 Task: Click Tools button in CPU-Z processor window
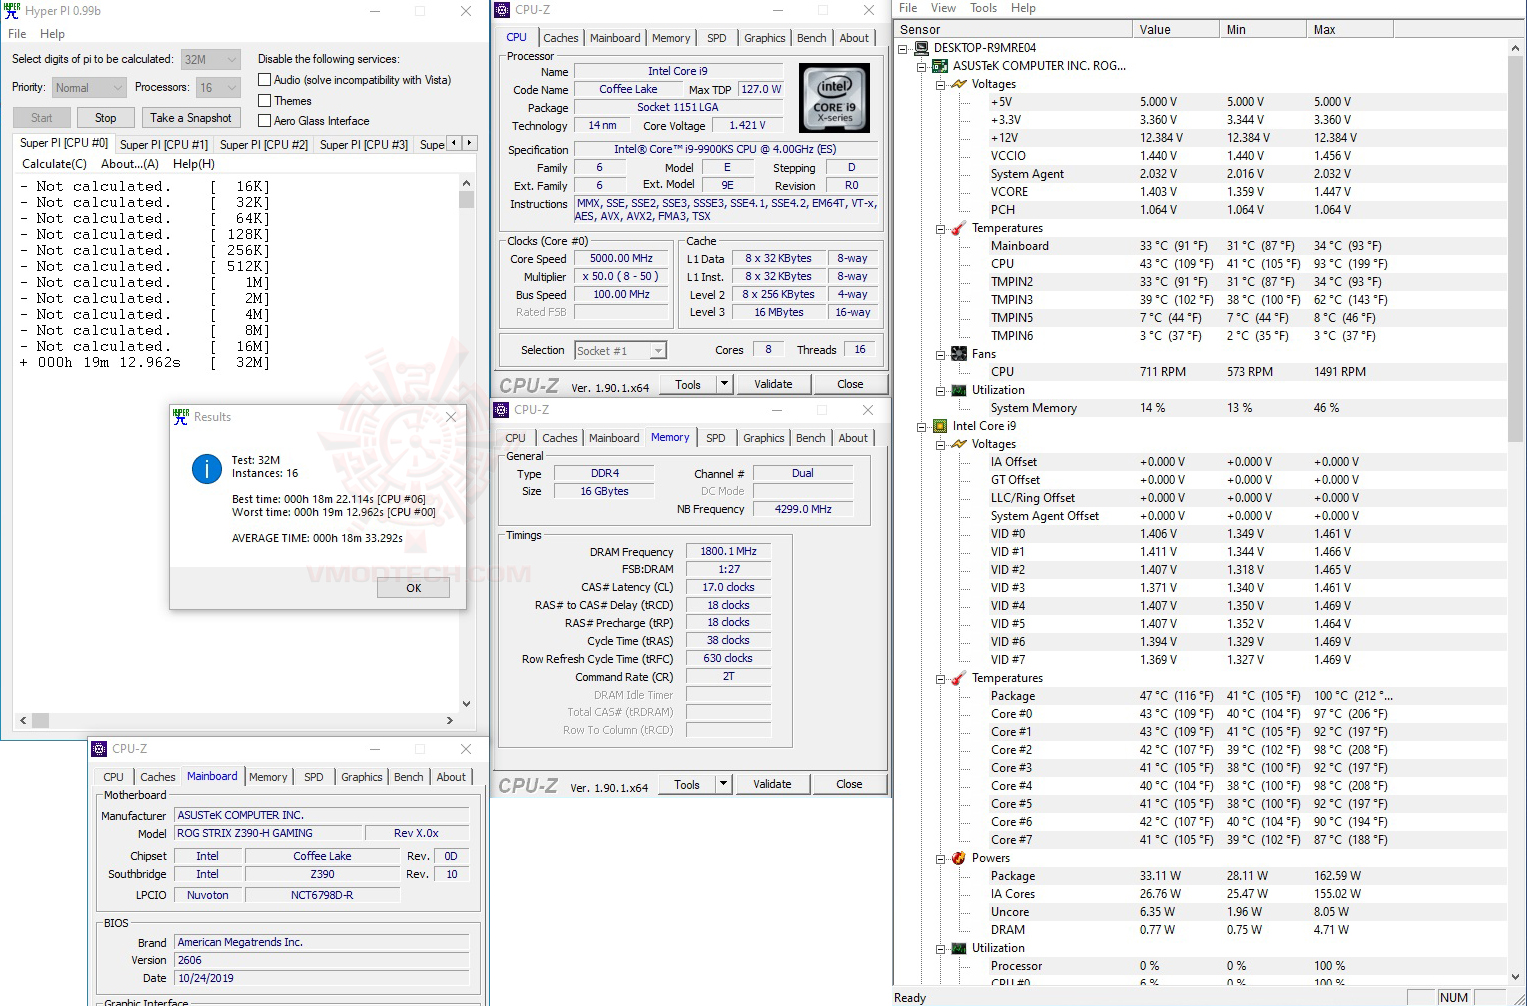[688, 384]
